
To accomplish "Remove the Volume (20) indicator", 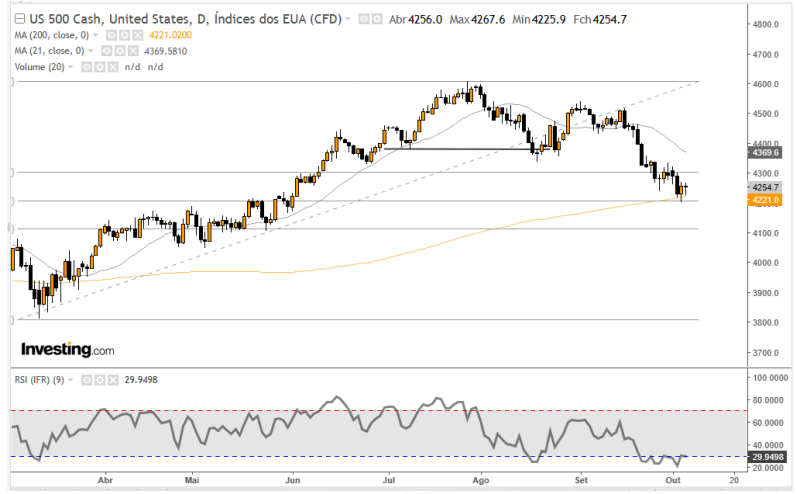I will coord(111,66).
